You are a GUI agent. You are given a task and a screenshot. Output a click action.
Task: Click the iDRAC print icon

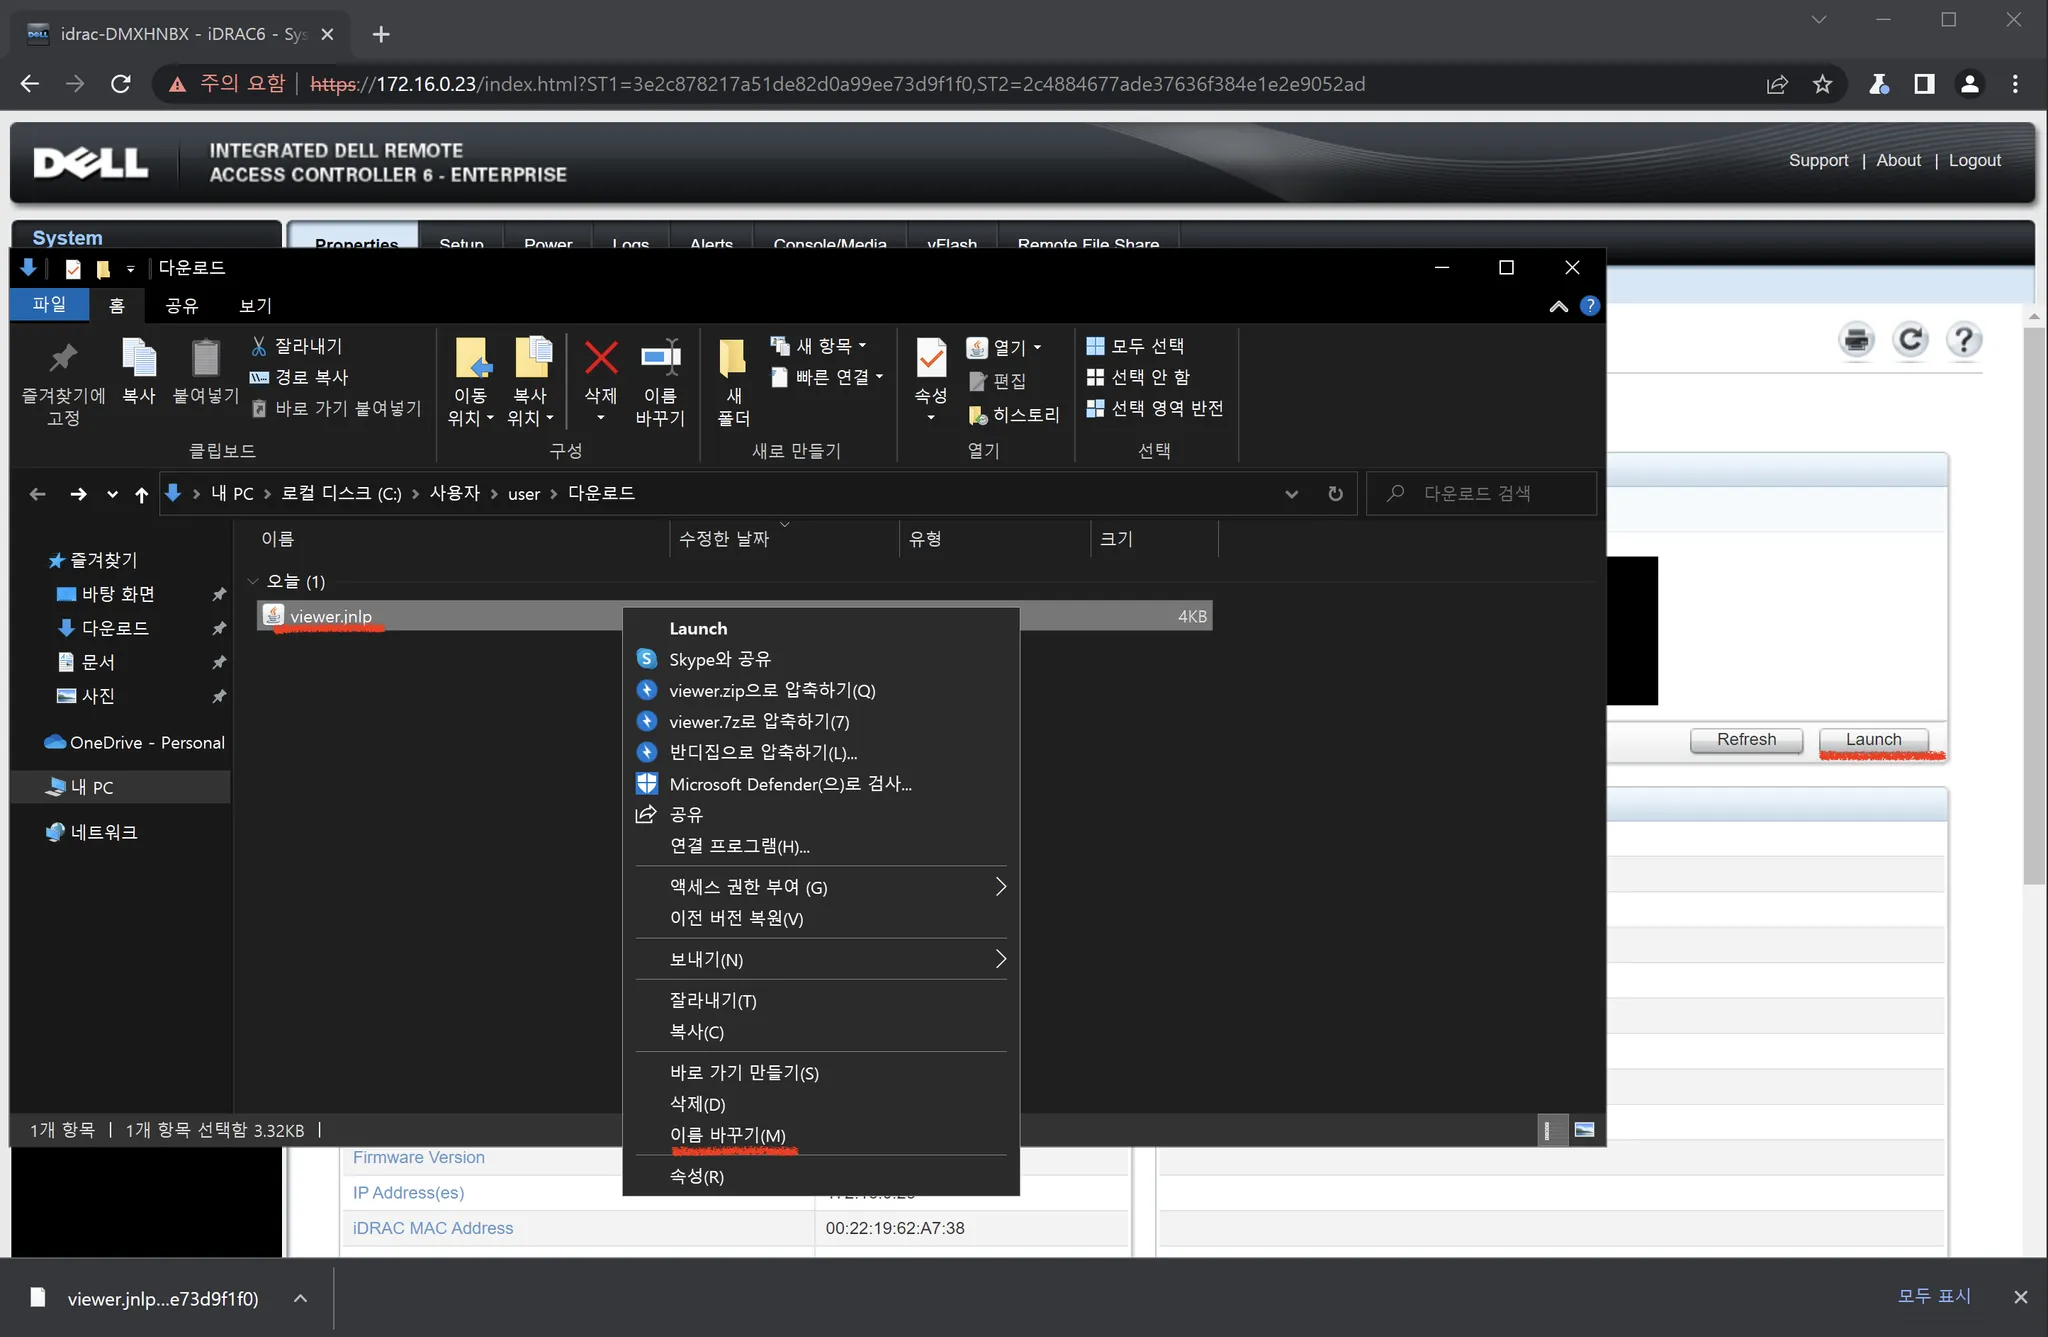pos(1857,340)
